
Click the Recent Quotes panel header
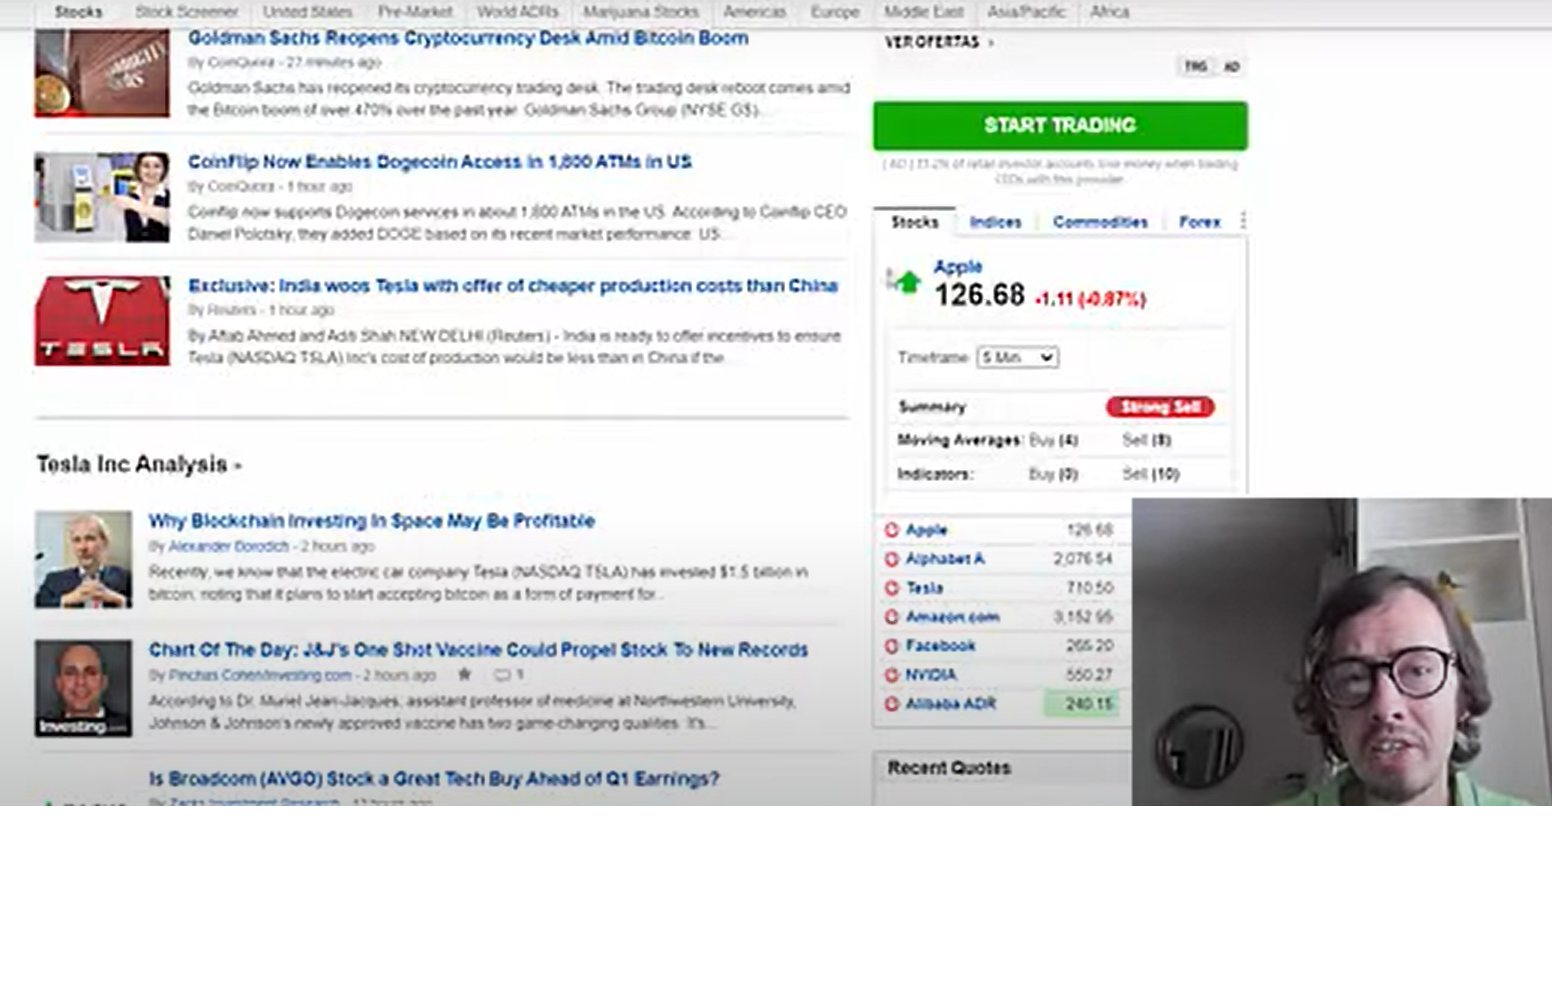(949, 768)
